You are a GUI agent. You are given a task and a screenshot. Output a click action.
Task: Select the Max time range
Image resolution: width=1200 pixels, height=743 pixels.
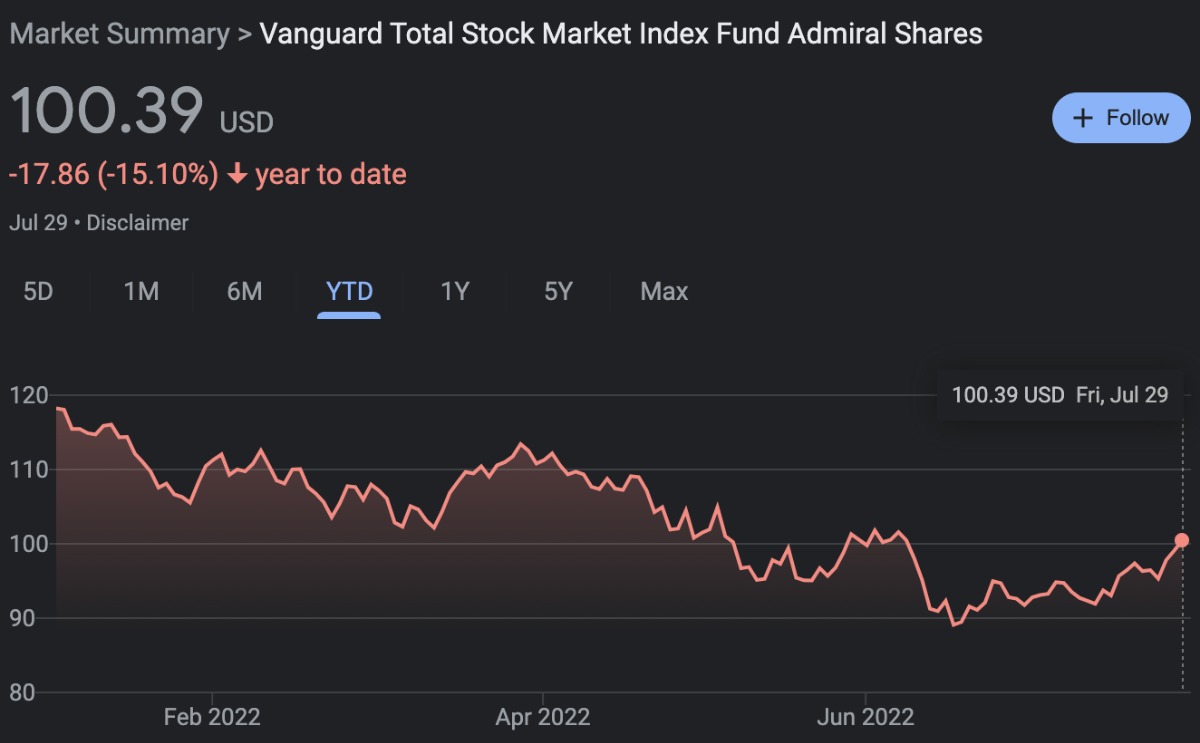664,291
